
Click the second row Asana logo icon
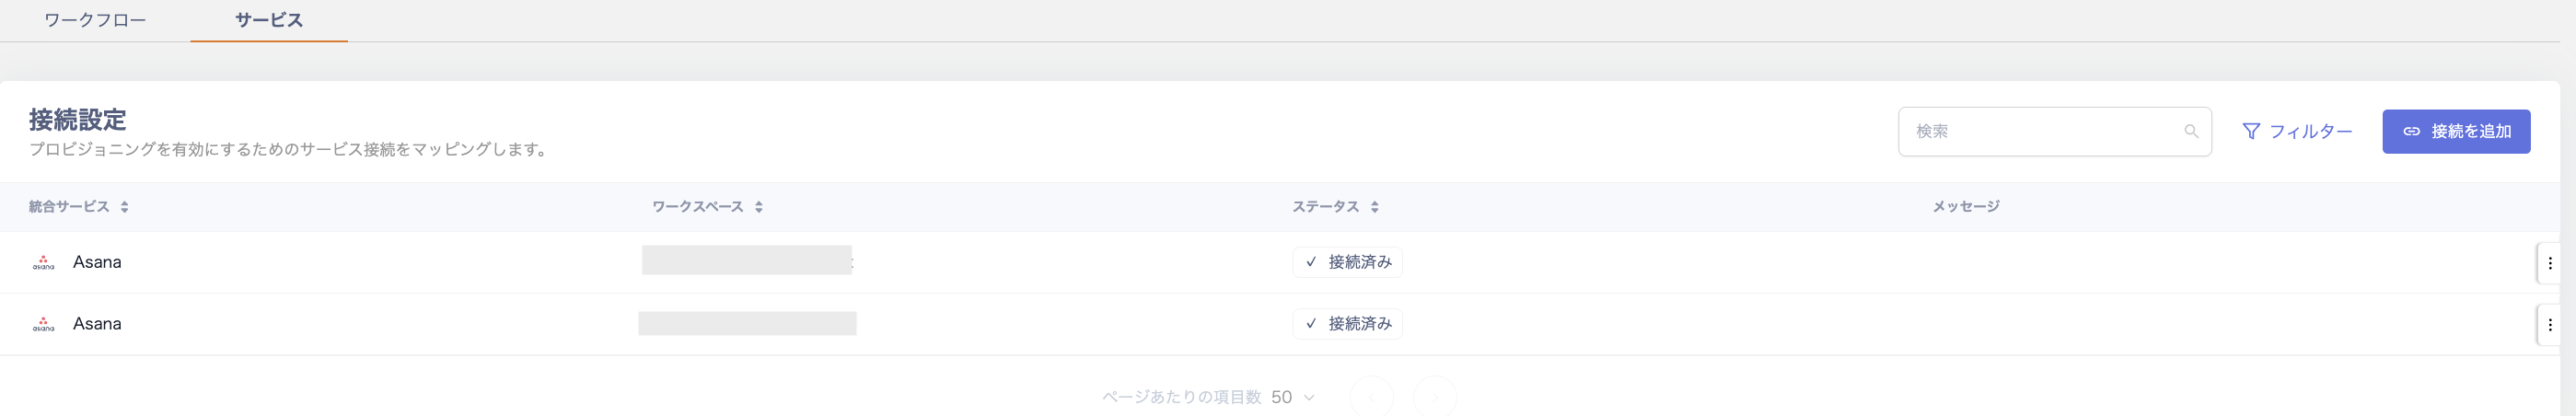tap(43, 324)
